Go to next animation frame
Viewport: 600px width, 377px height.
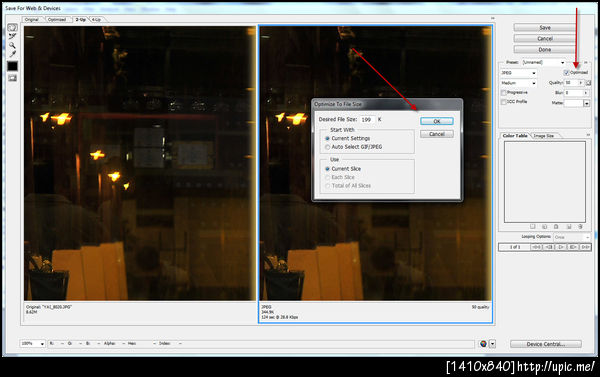[x=573, y=247]
